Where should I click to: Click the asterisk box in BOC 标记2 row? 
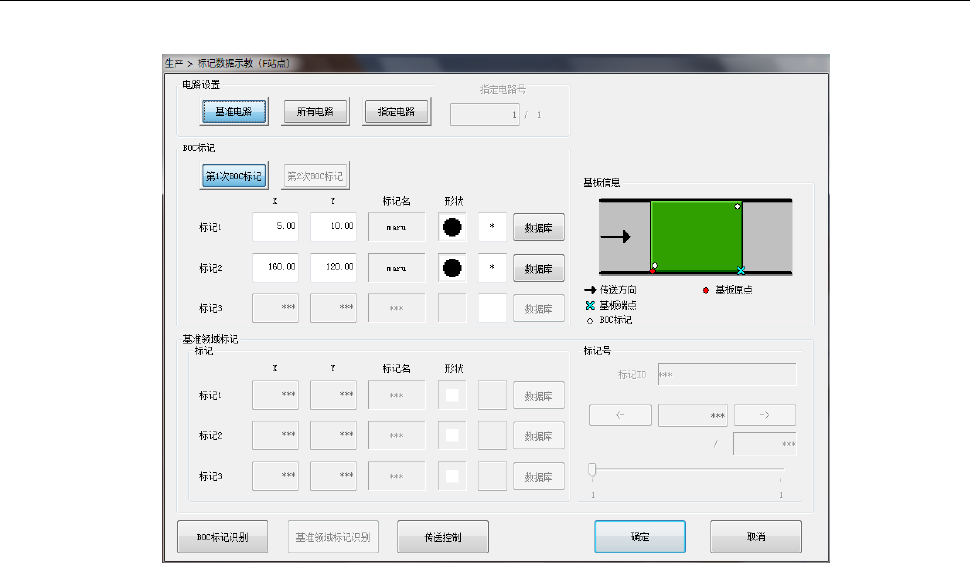coord(492,268)
